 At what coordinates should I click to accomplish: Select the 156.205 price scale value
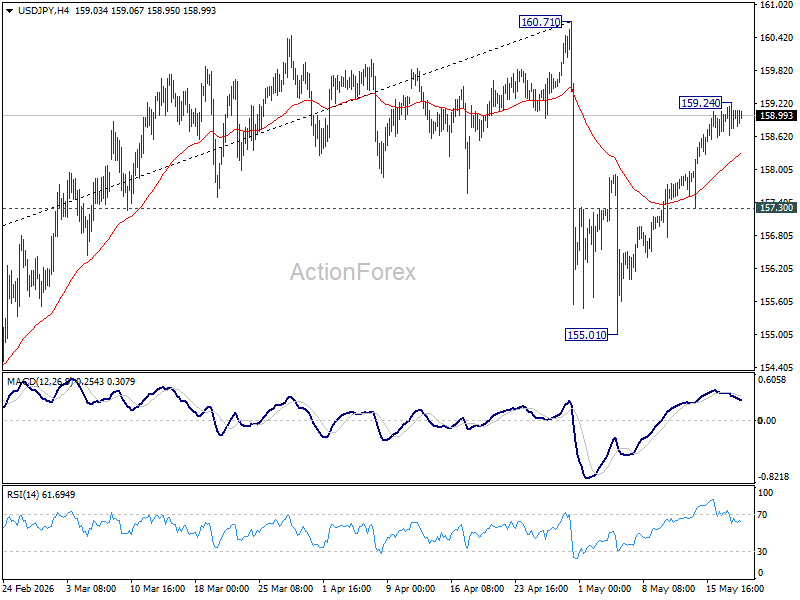(777, 269)
